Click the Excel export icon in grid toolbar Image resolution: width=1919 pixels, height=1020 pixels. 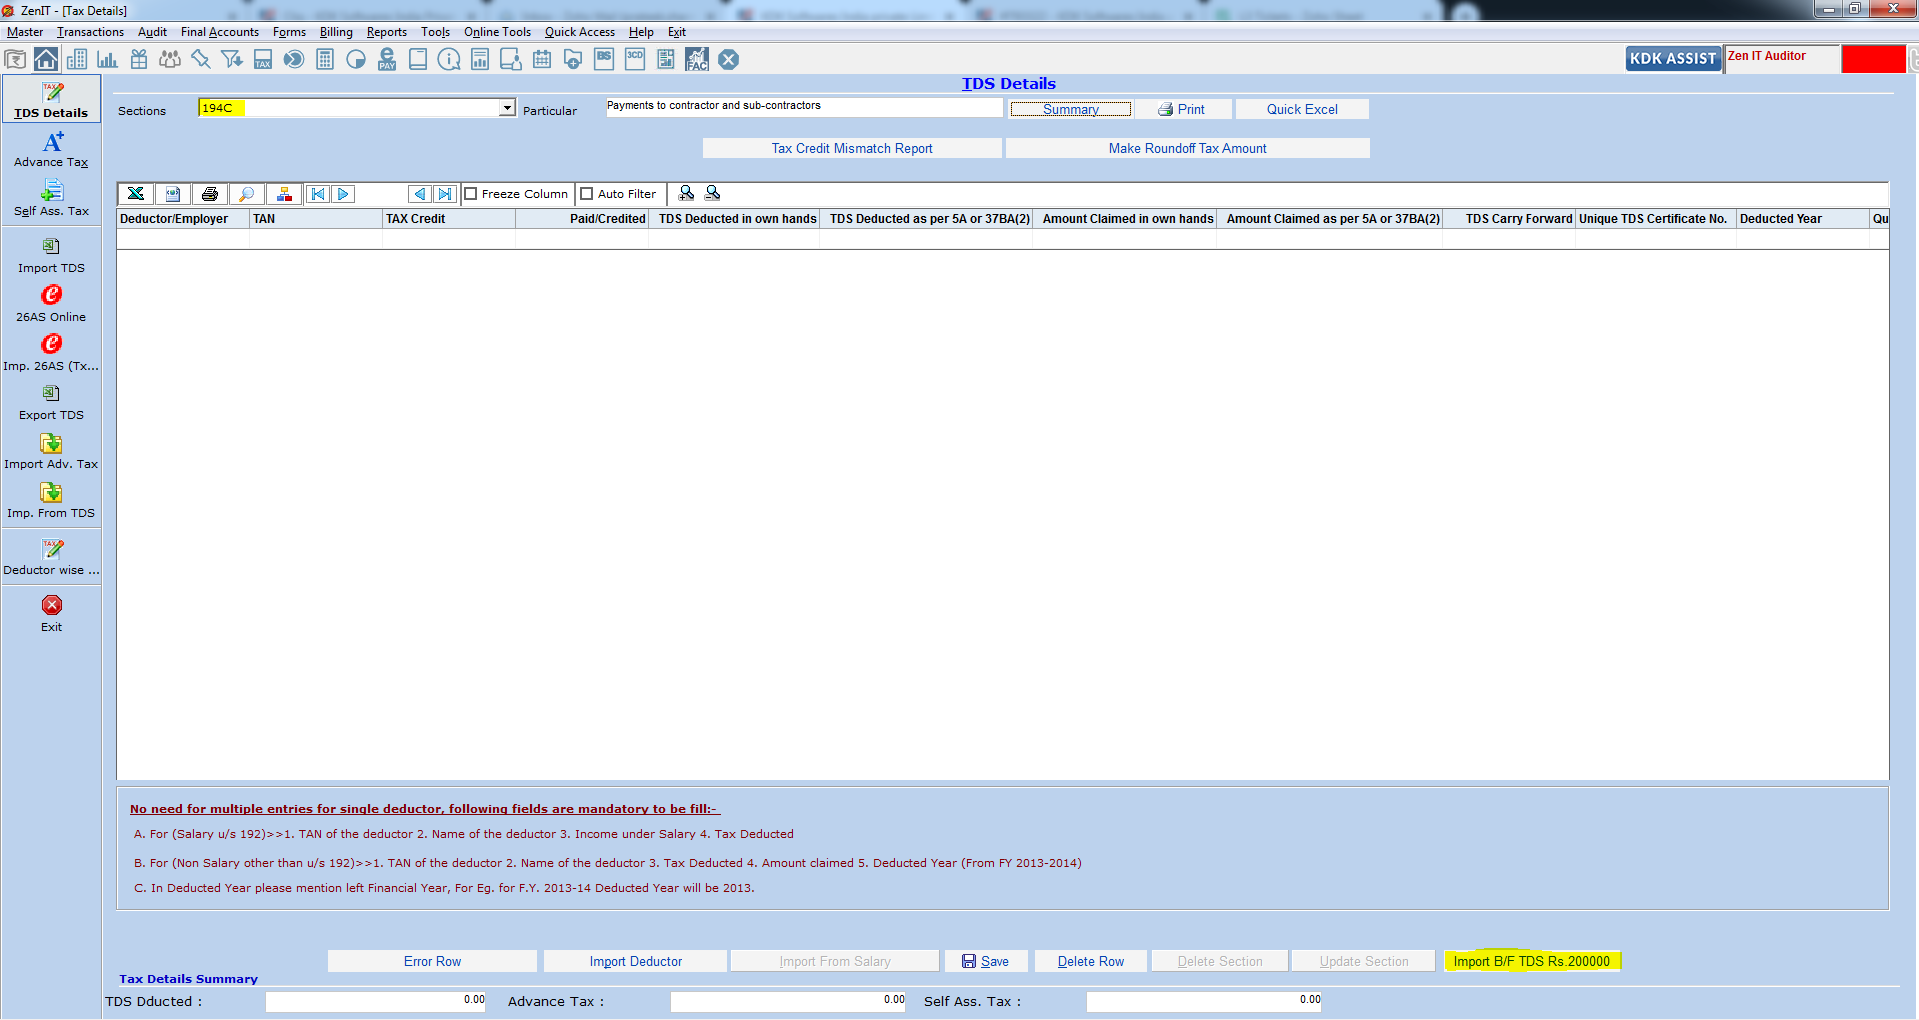click(x=136, y=194)
